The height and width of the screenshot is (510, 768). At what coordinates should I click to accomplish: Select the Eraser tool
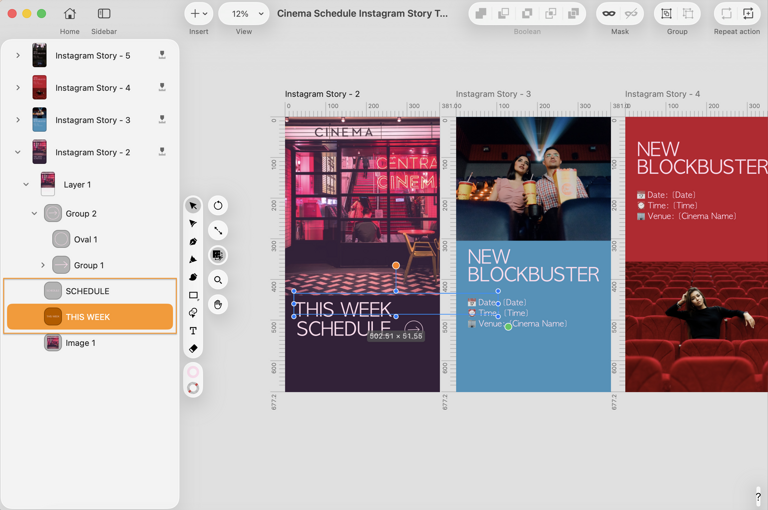click(193, 348)
